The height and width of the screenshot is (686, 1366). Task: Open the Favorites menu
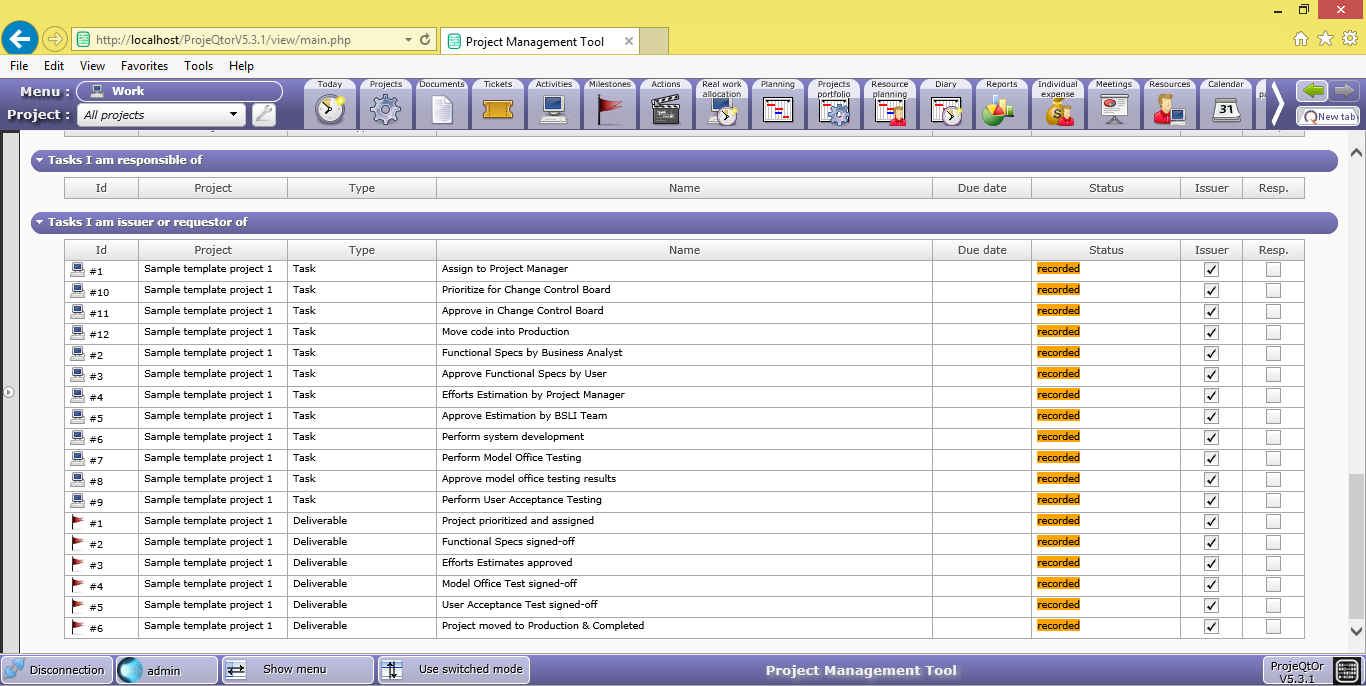[x=144, y=66]
